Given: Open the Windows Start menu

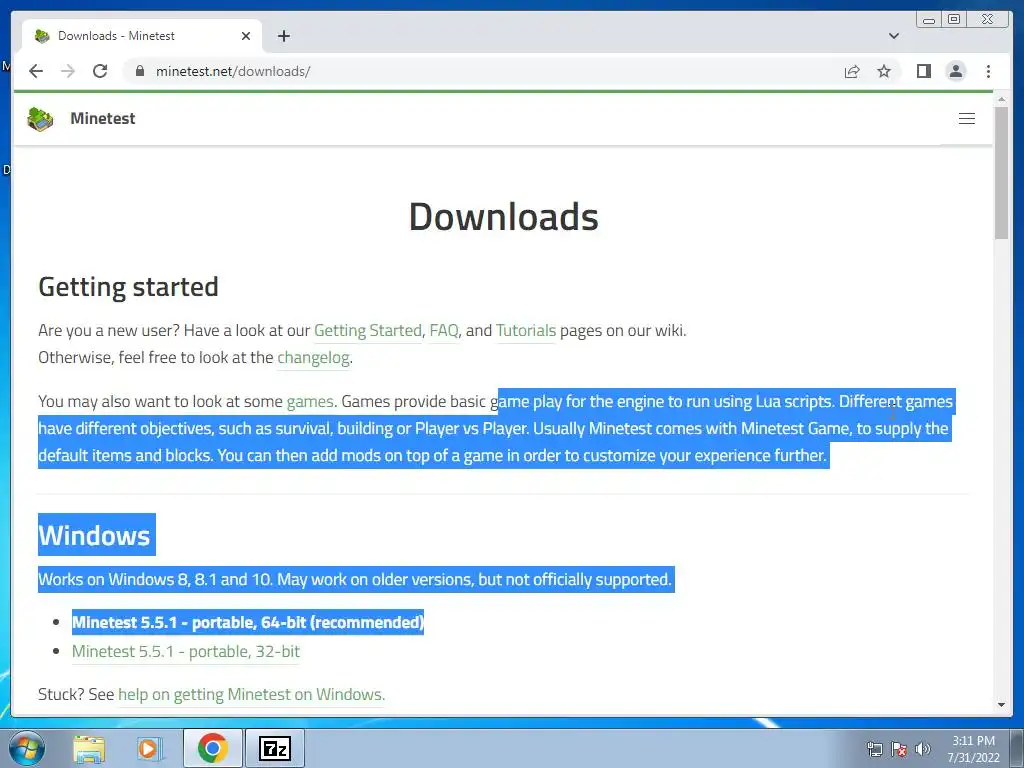Looking at the screenshot, I should point(27,748).
